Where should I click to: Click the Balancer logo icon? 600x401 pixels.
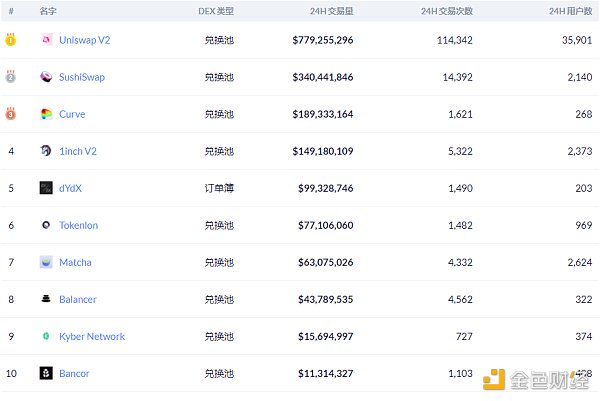tap(46, 299)
